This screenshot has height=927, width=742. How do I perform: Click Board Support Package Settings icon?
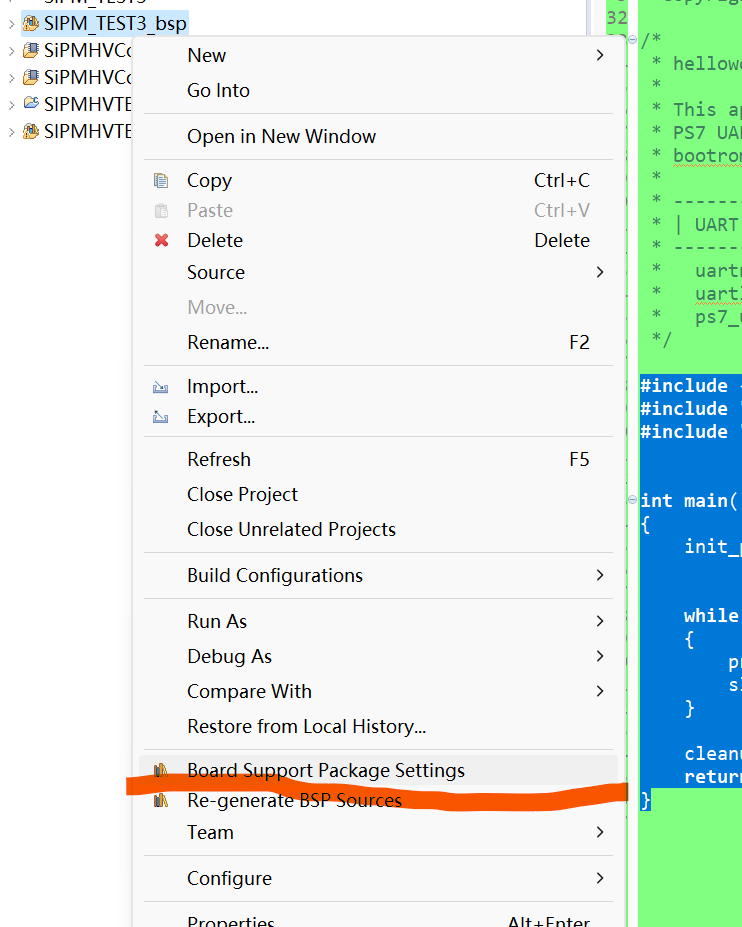pos(161,770)
